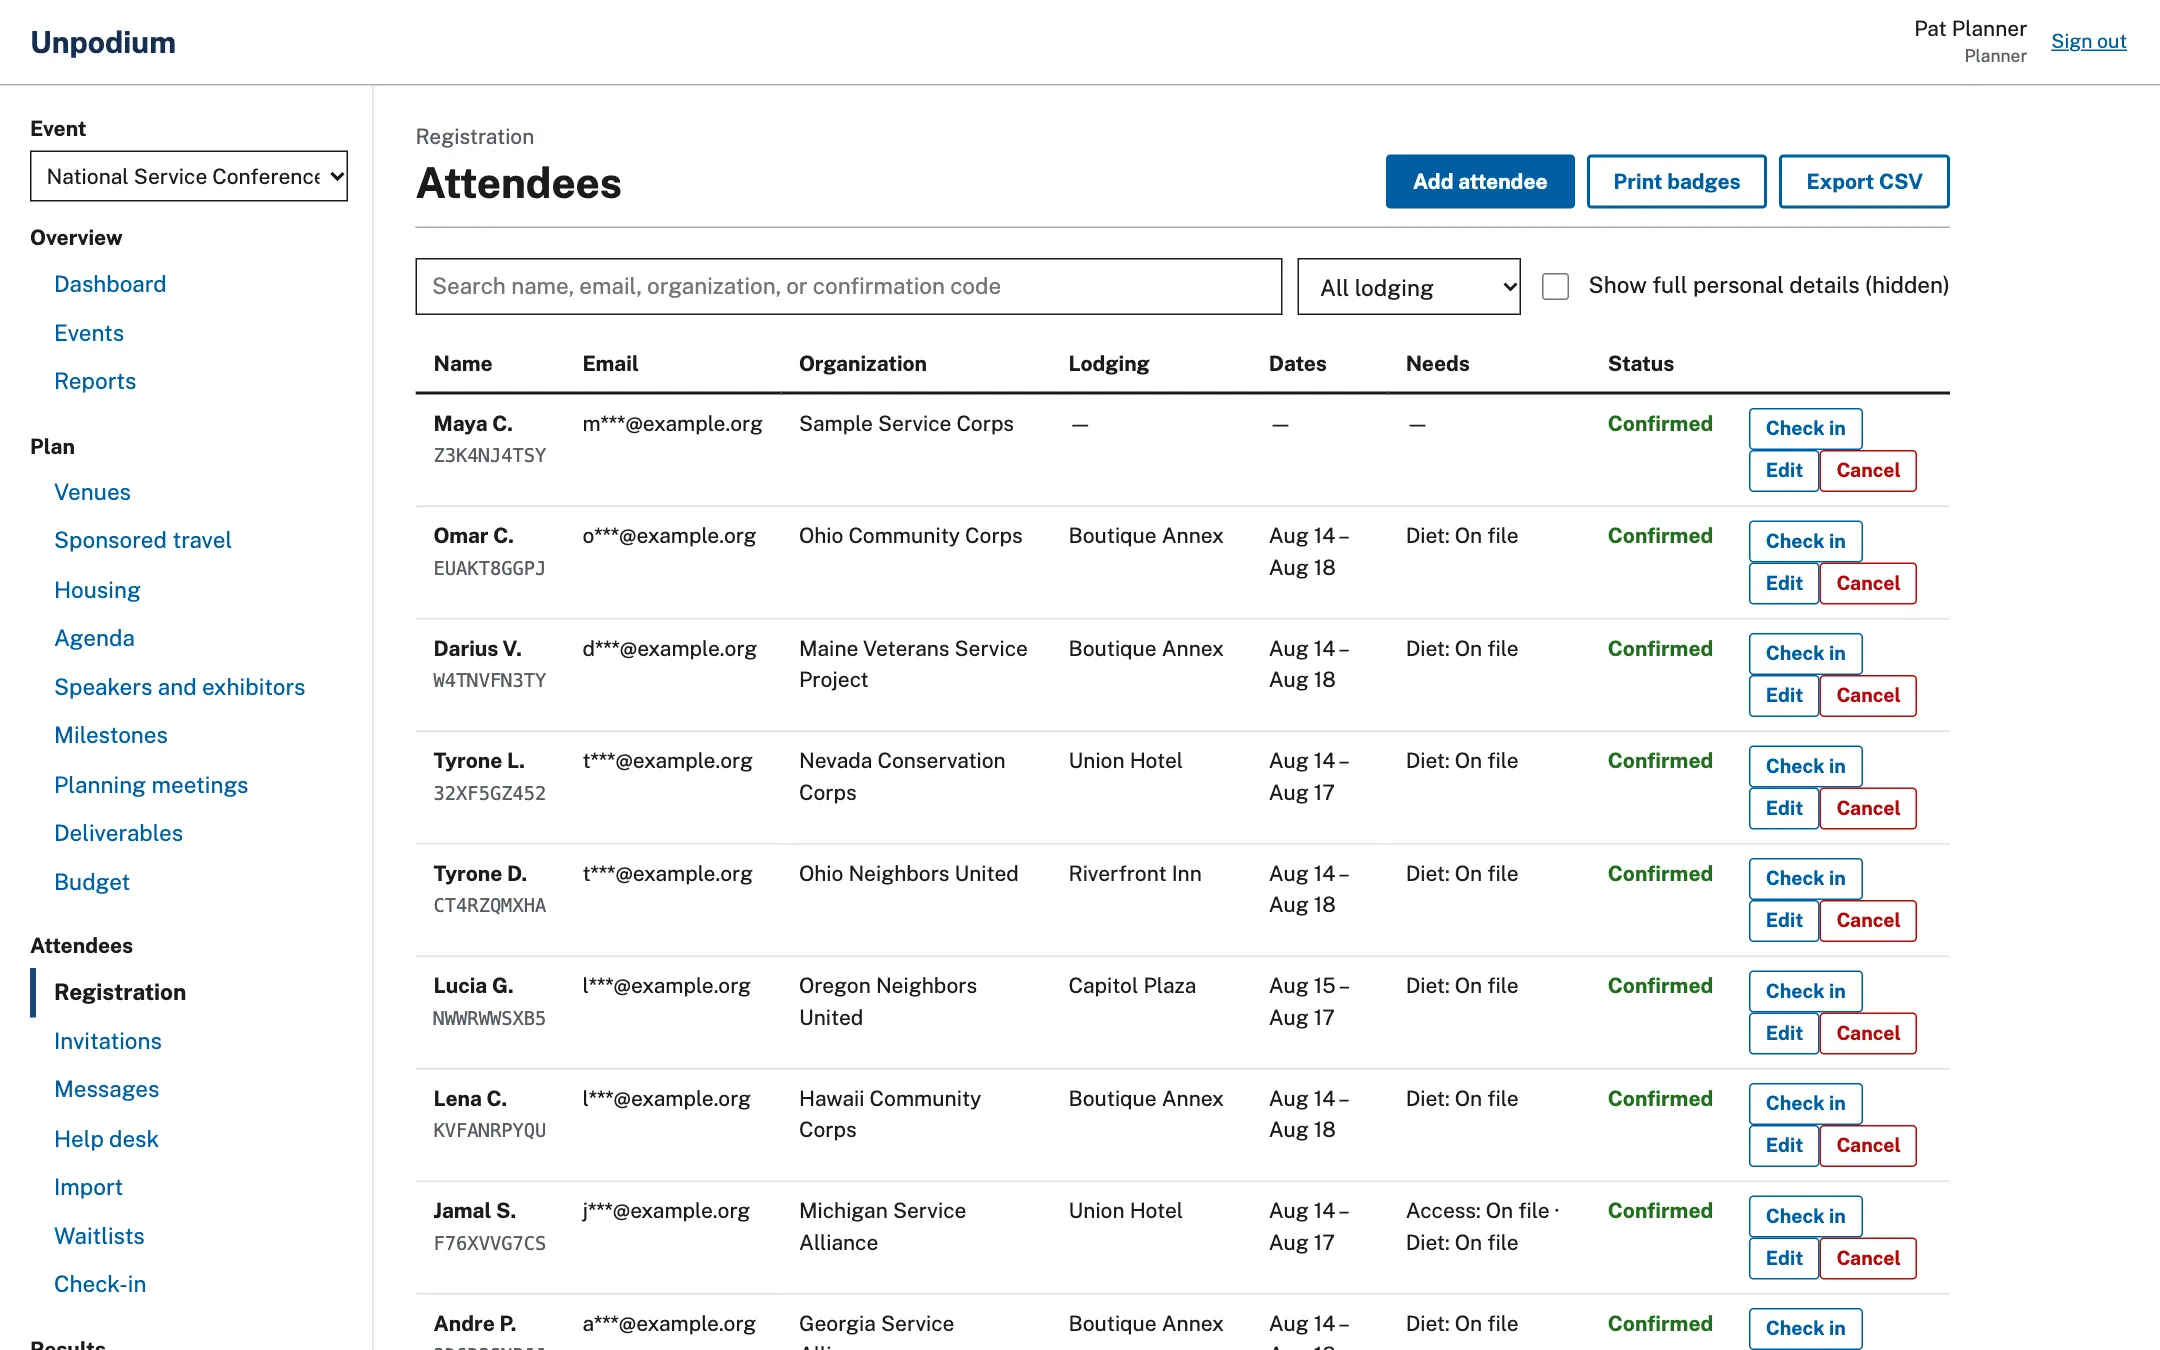Viewport: 2160px width, 1350px height.
Task: Cancel Lucia G.'s registration
Action: [1867, 1033]
